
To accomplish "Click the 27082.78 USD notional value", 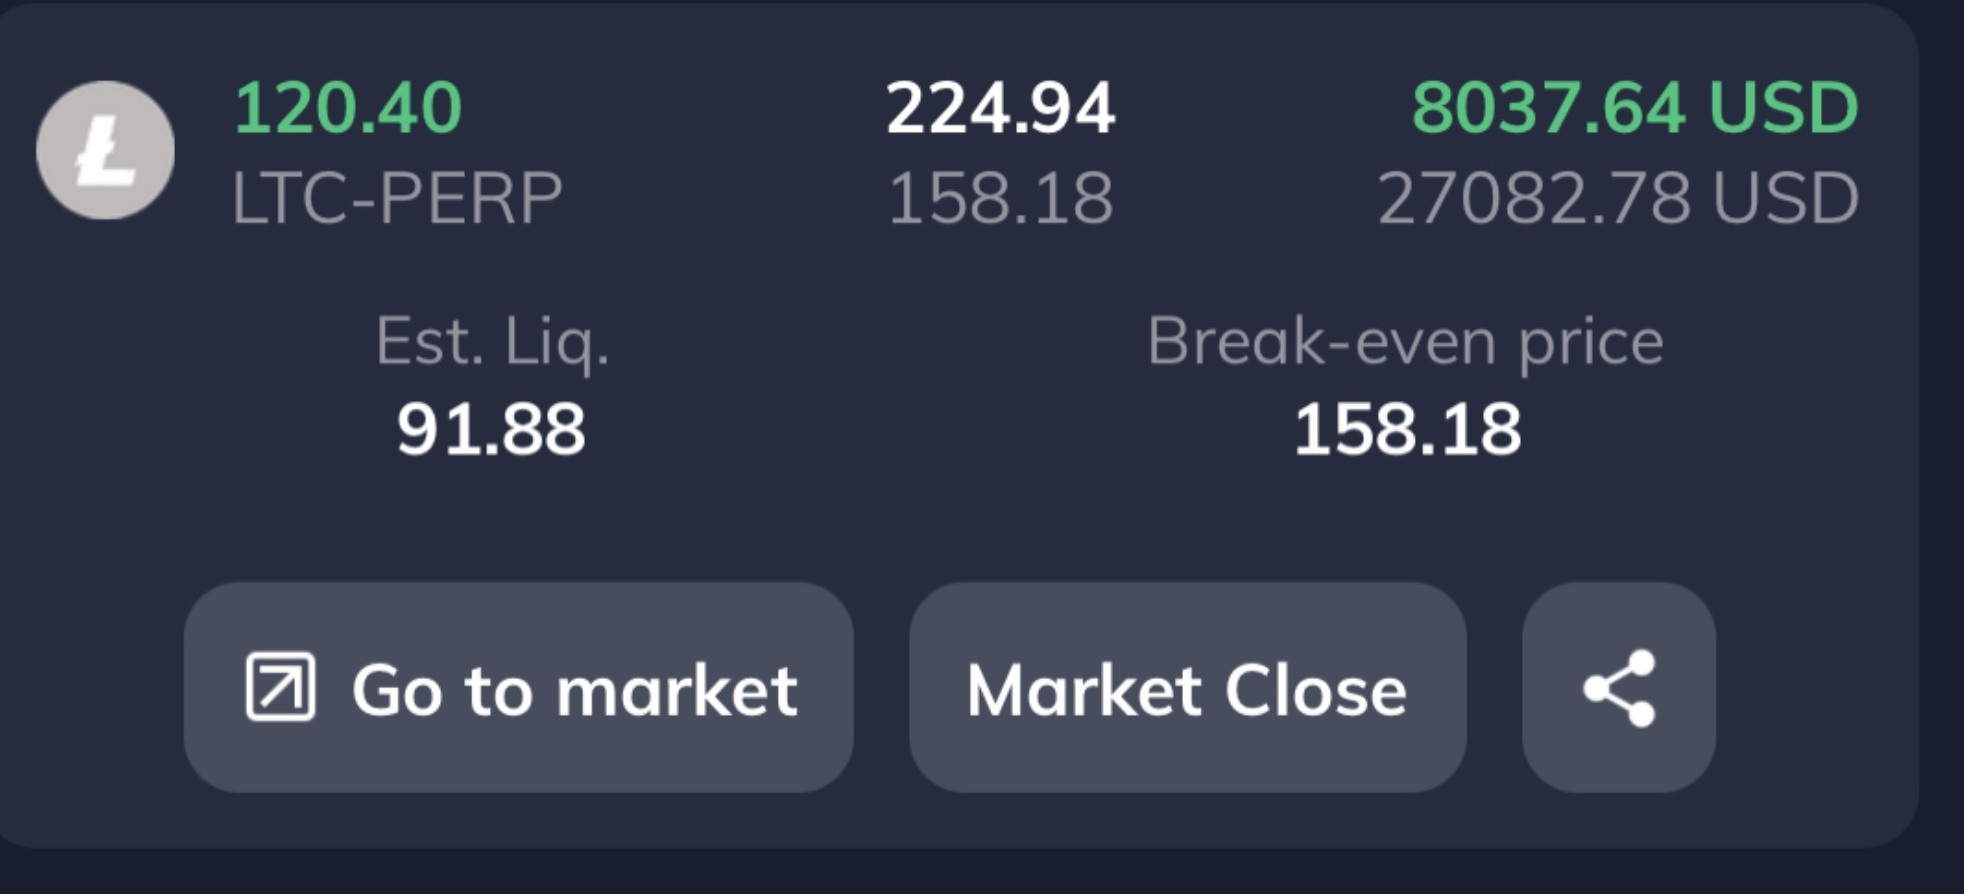I will (1618, 198).
